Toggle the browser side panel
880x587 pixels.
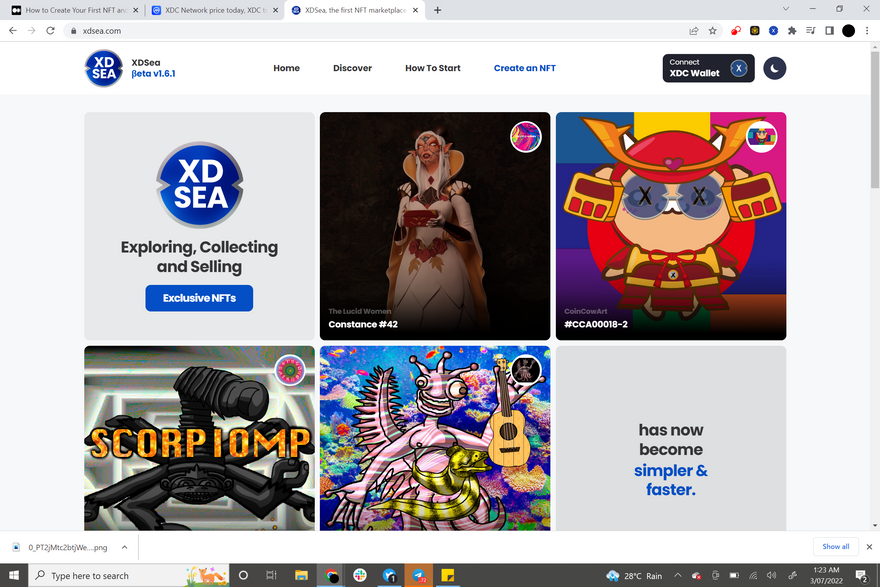point(829,31)
